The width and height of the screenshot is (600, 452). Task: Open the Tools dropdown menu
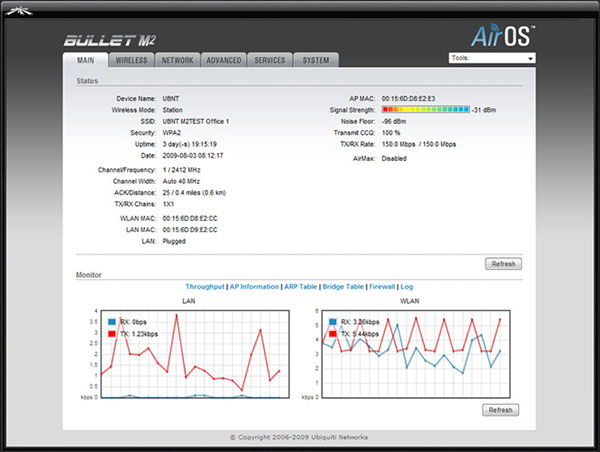click(493, 58)
